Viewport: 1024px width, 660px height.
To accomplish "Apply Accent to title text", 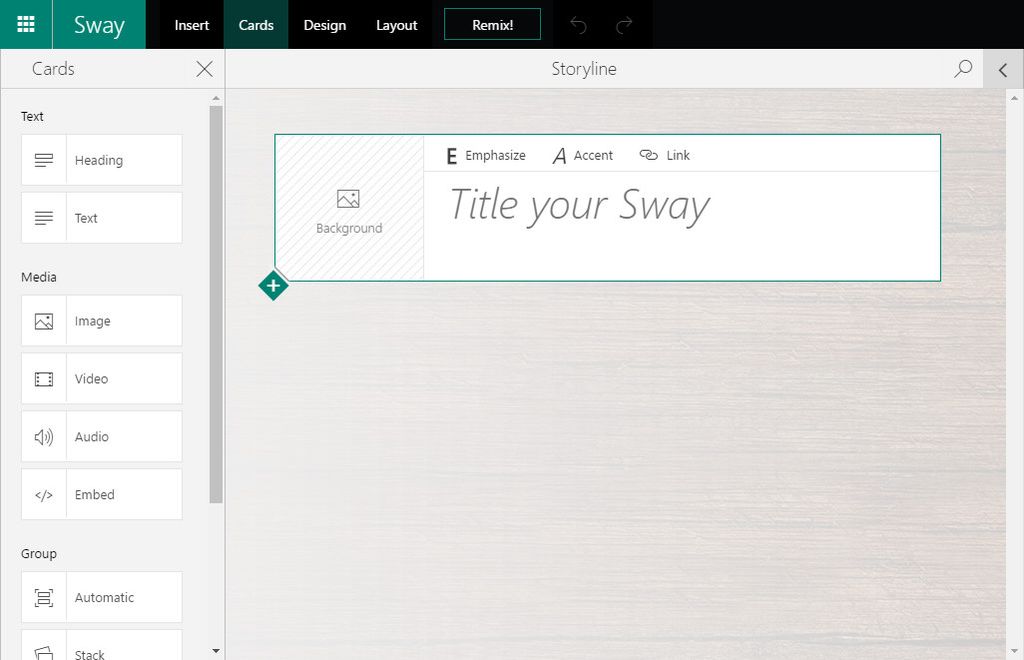I will 583,155.
